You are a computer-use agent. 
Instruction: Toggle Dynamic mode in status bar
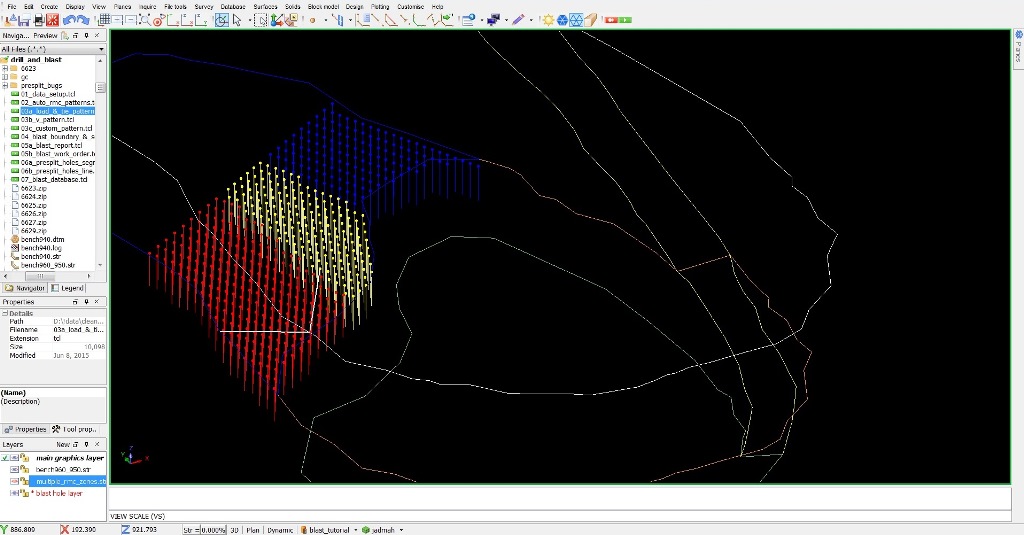280,530
